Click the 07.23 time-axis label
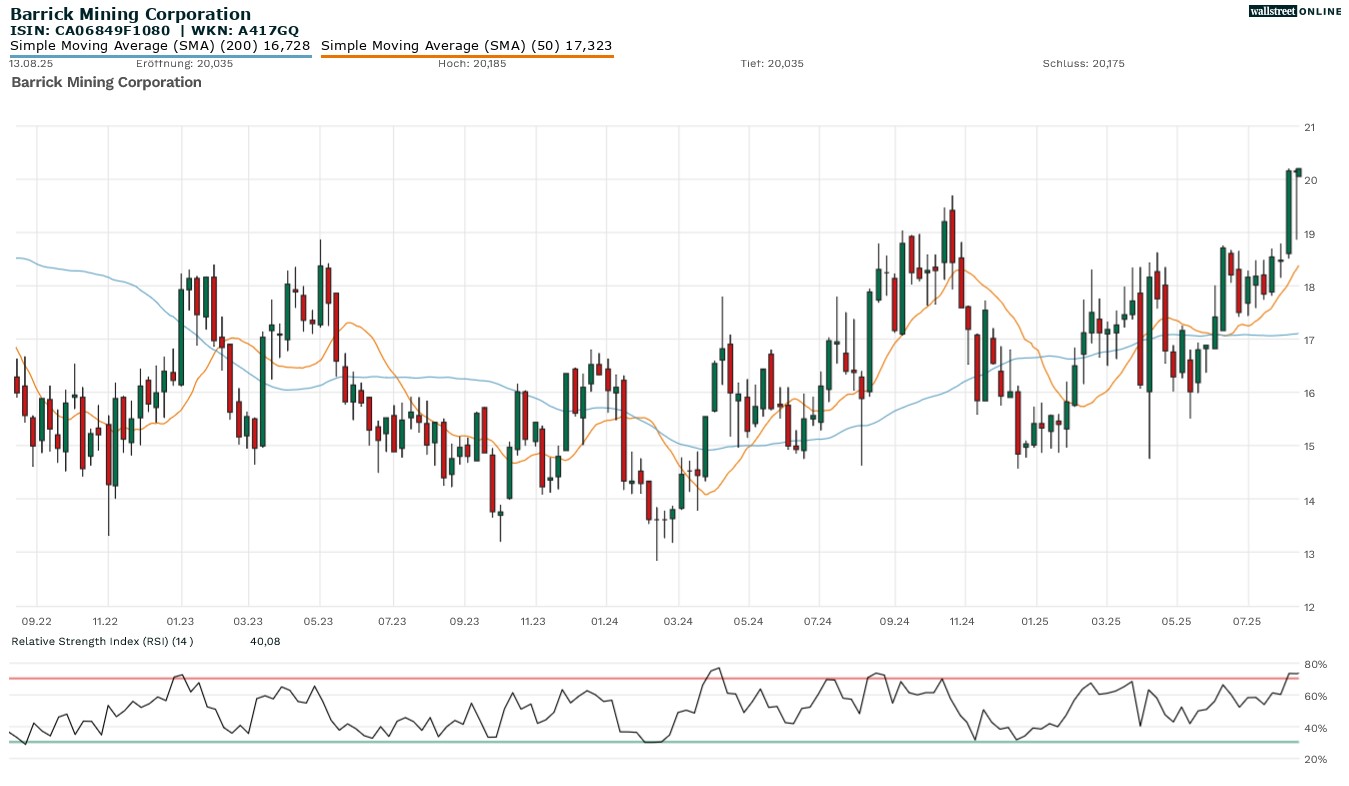Screen dimensions: 1349x786 coord(392,622)
